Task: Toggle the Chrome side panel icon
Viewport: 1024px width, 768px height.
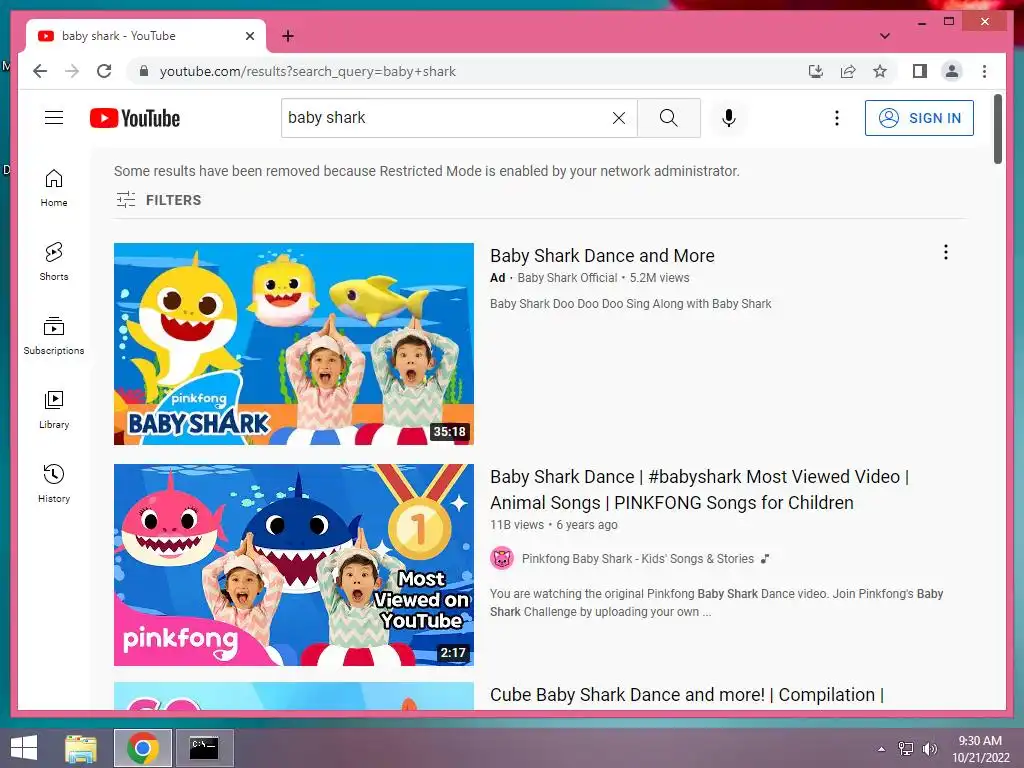Action: pyautogui.click(x=920, y=71)
